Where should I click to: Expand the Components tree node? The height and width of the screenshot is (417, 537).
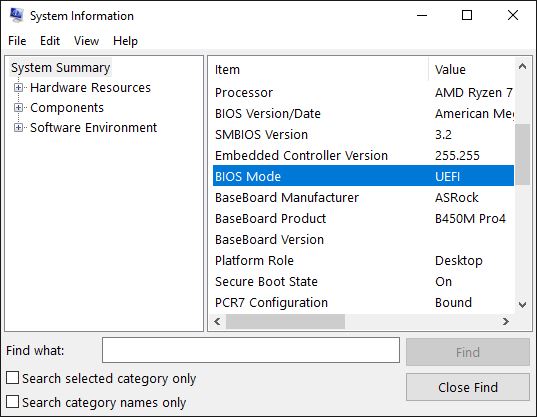[18, 108]
